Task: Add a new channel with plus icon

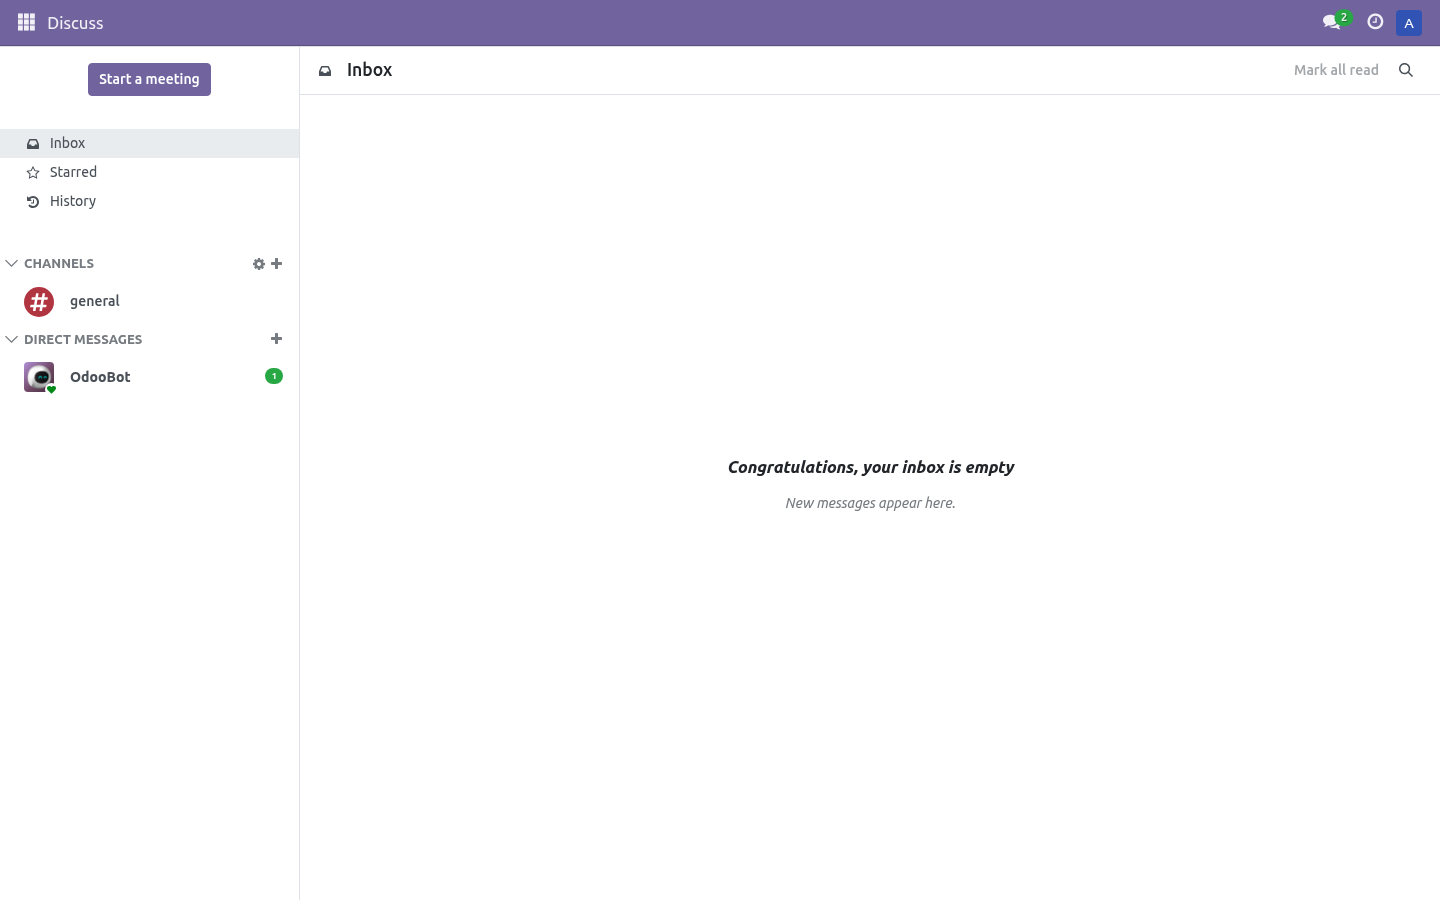Action: 277,264
